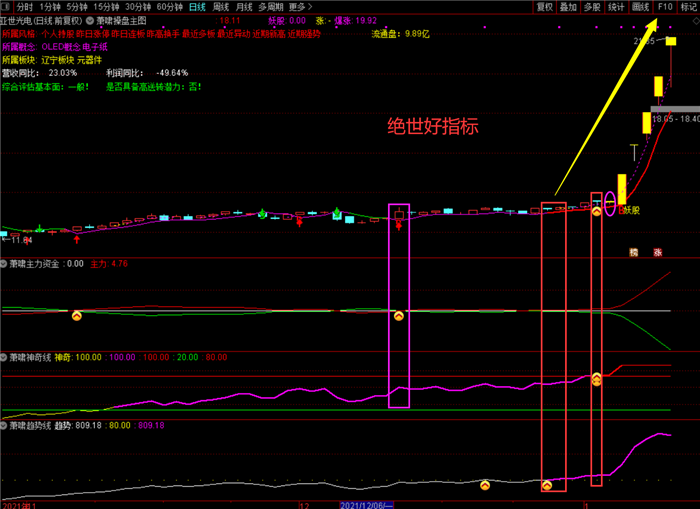
Task: Expand the 萧啸操盘主图 indicator menu
Action: pyautogui.click(x=90, y=21)
